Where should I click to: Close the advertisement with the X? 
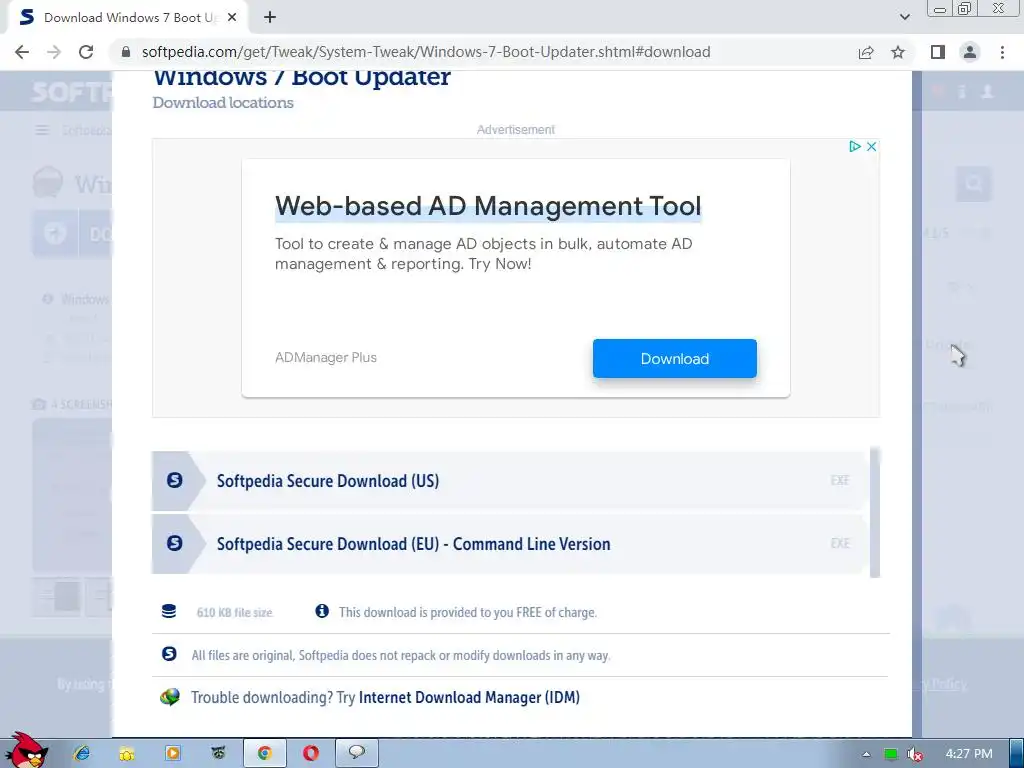tap(871, 146)
